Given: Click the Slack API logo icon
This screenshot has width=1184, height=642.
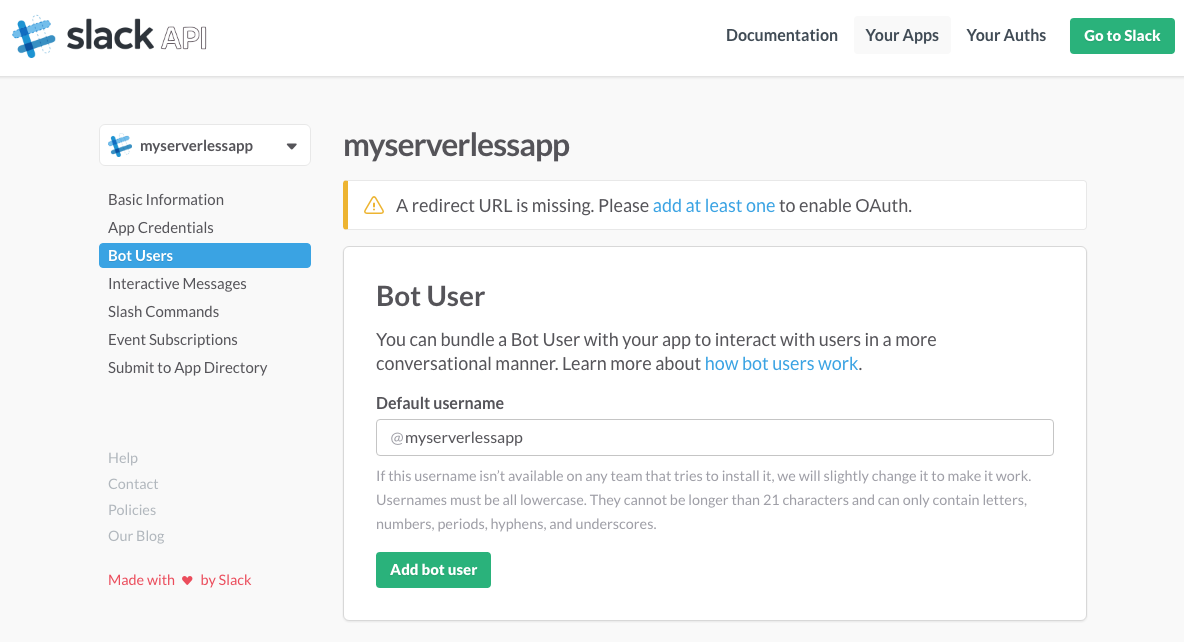Looking at the screenshot, I should tap(34, 37).
